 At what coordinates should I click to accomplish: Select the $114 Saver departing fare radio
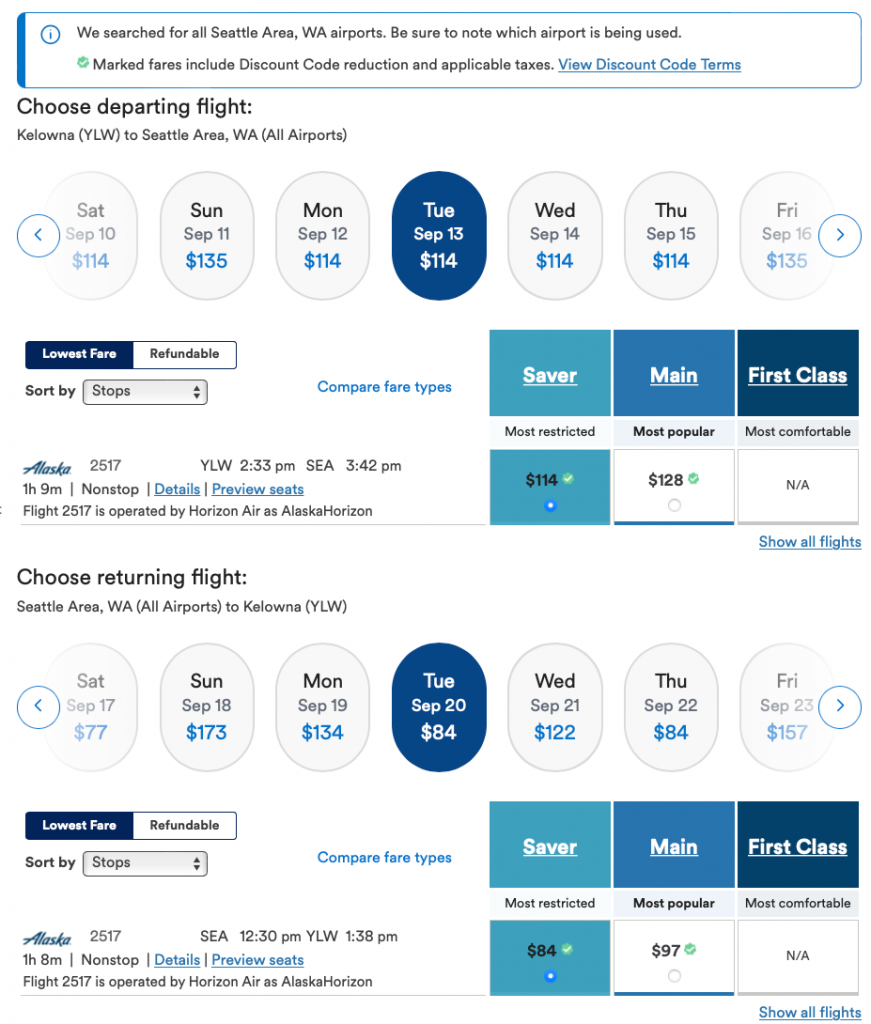(549, 505)
